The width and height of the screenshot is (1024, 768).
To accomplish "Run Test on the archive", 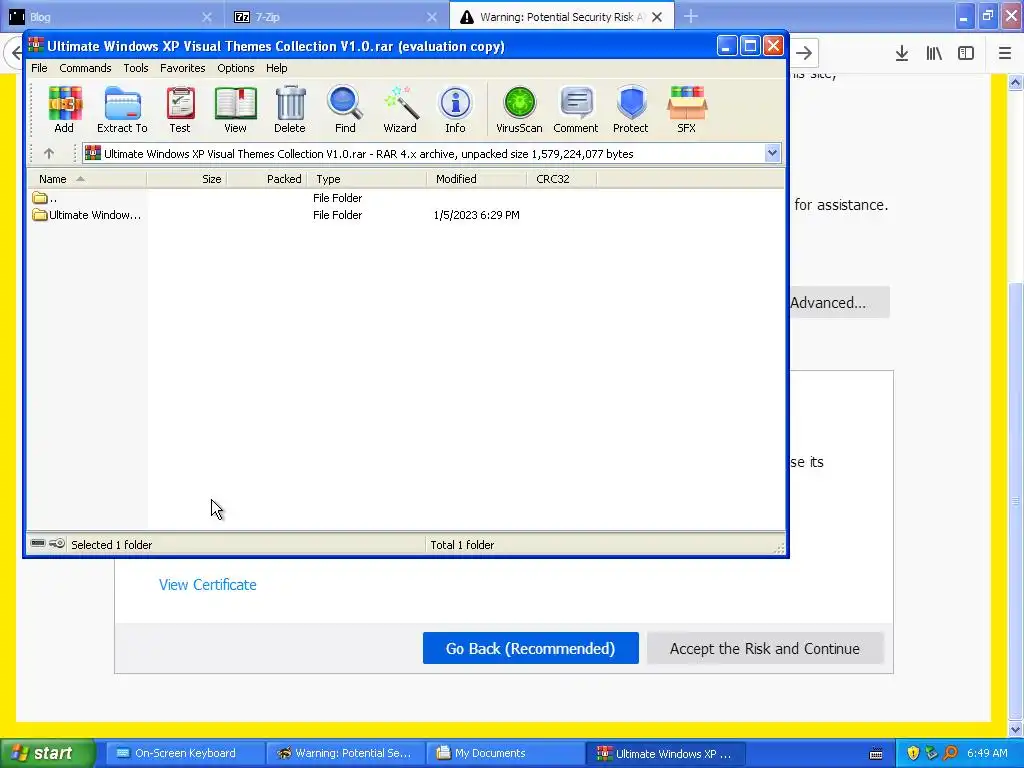I will coord(180,110).
